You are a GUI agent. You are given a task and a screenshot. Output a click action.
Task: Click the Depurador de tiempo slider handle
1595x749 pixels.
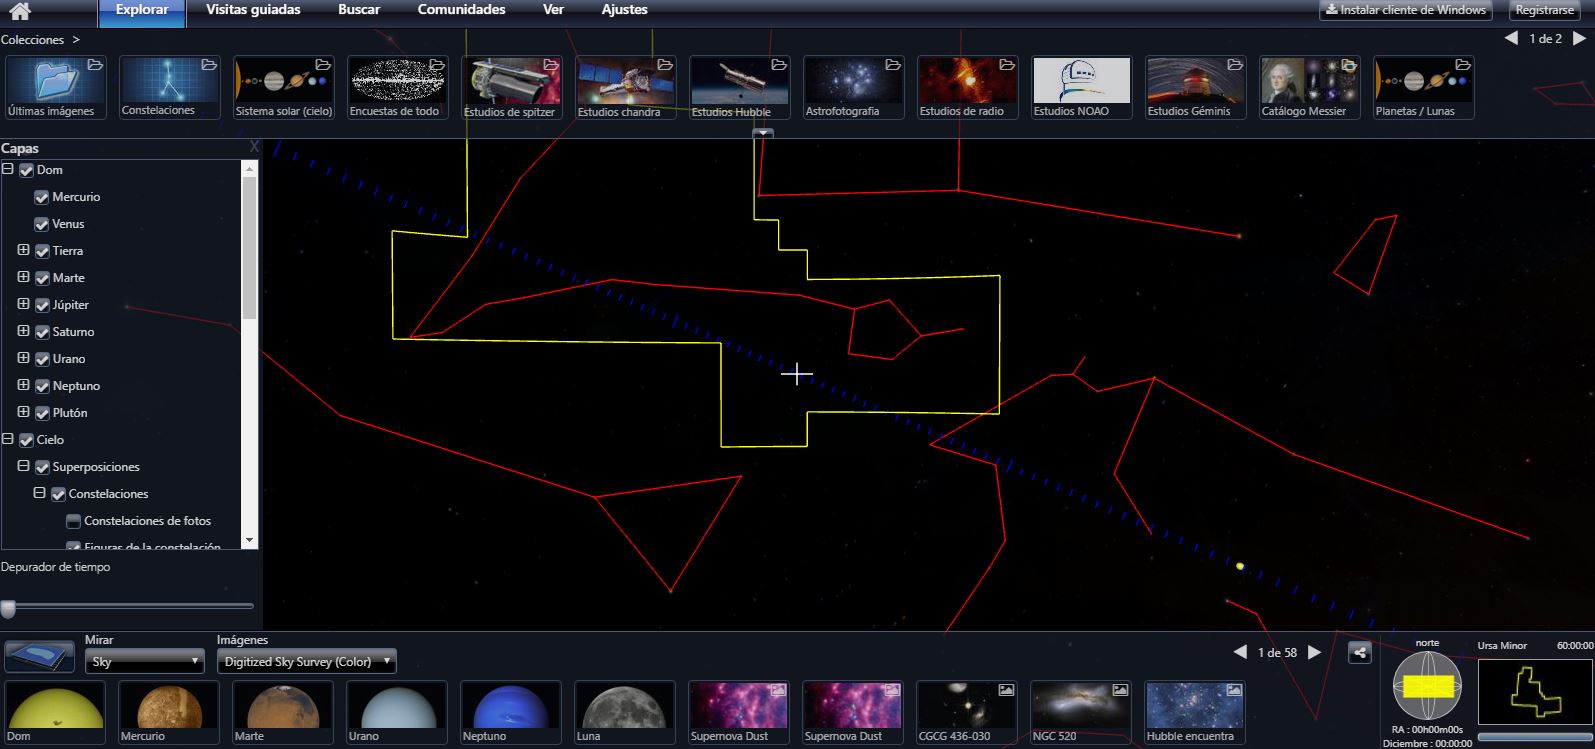(8, 607)
